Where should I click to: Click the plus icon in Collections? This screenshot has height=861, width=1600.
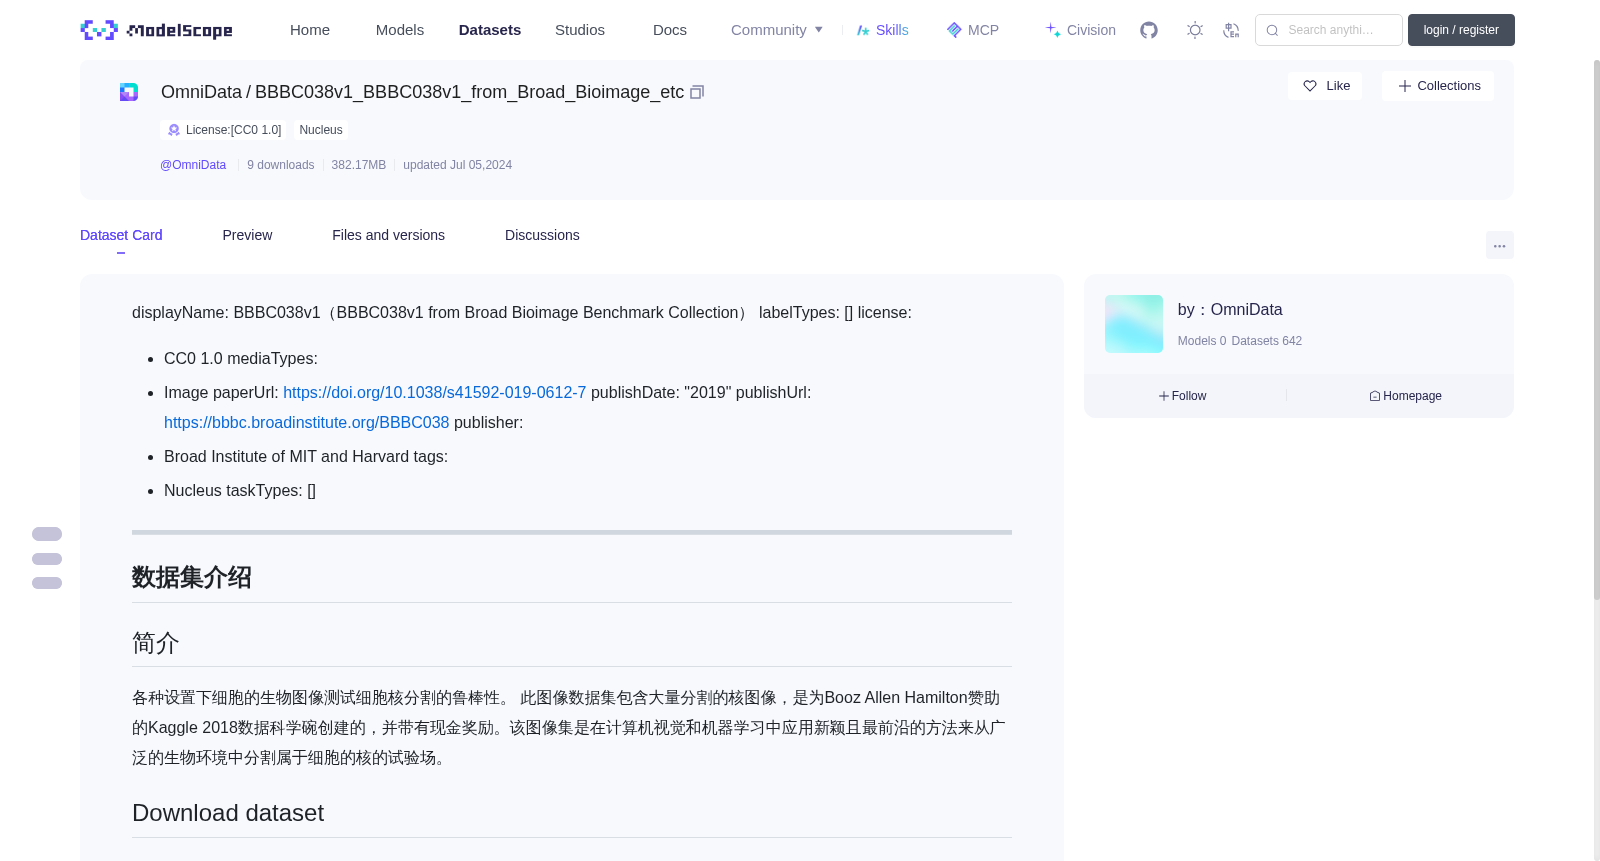[1404, 86]
